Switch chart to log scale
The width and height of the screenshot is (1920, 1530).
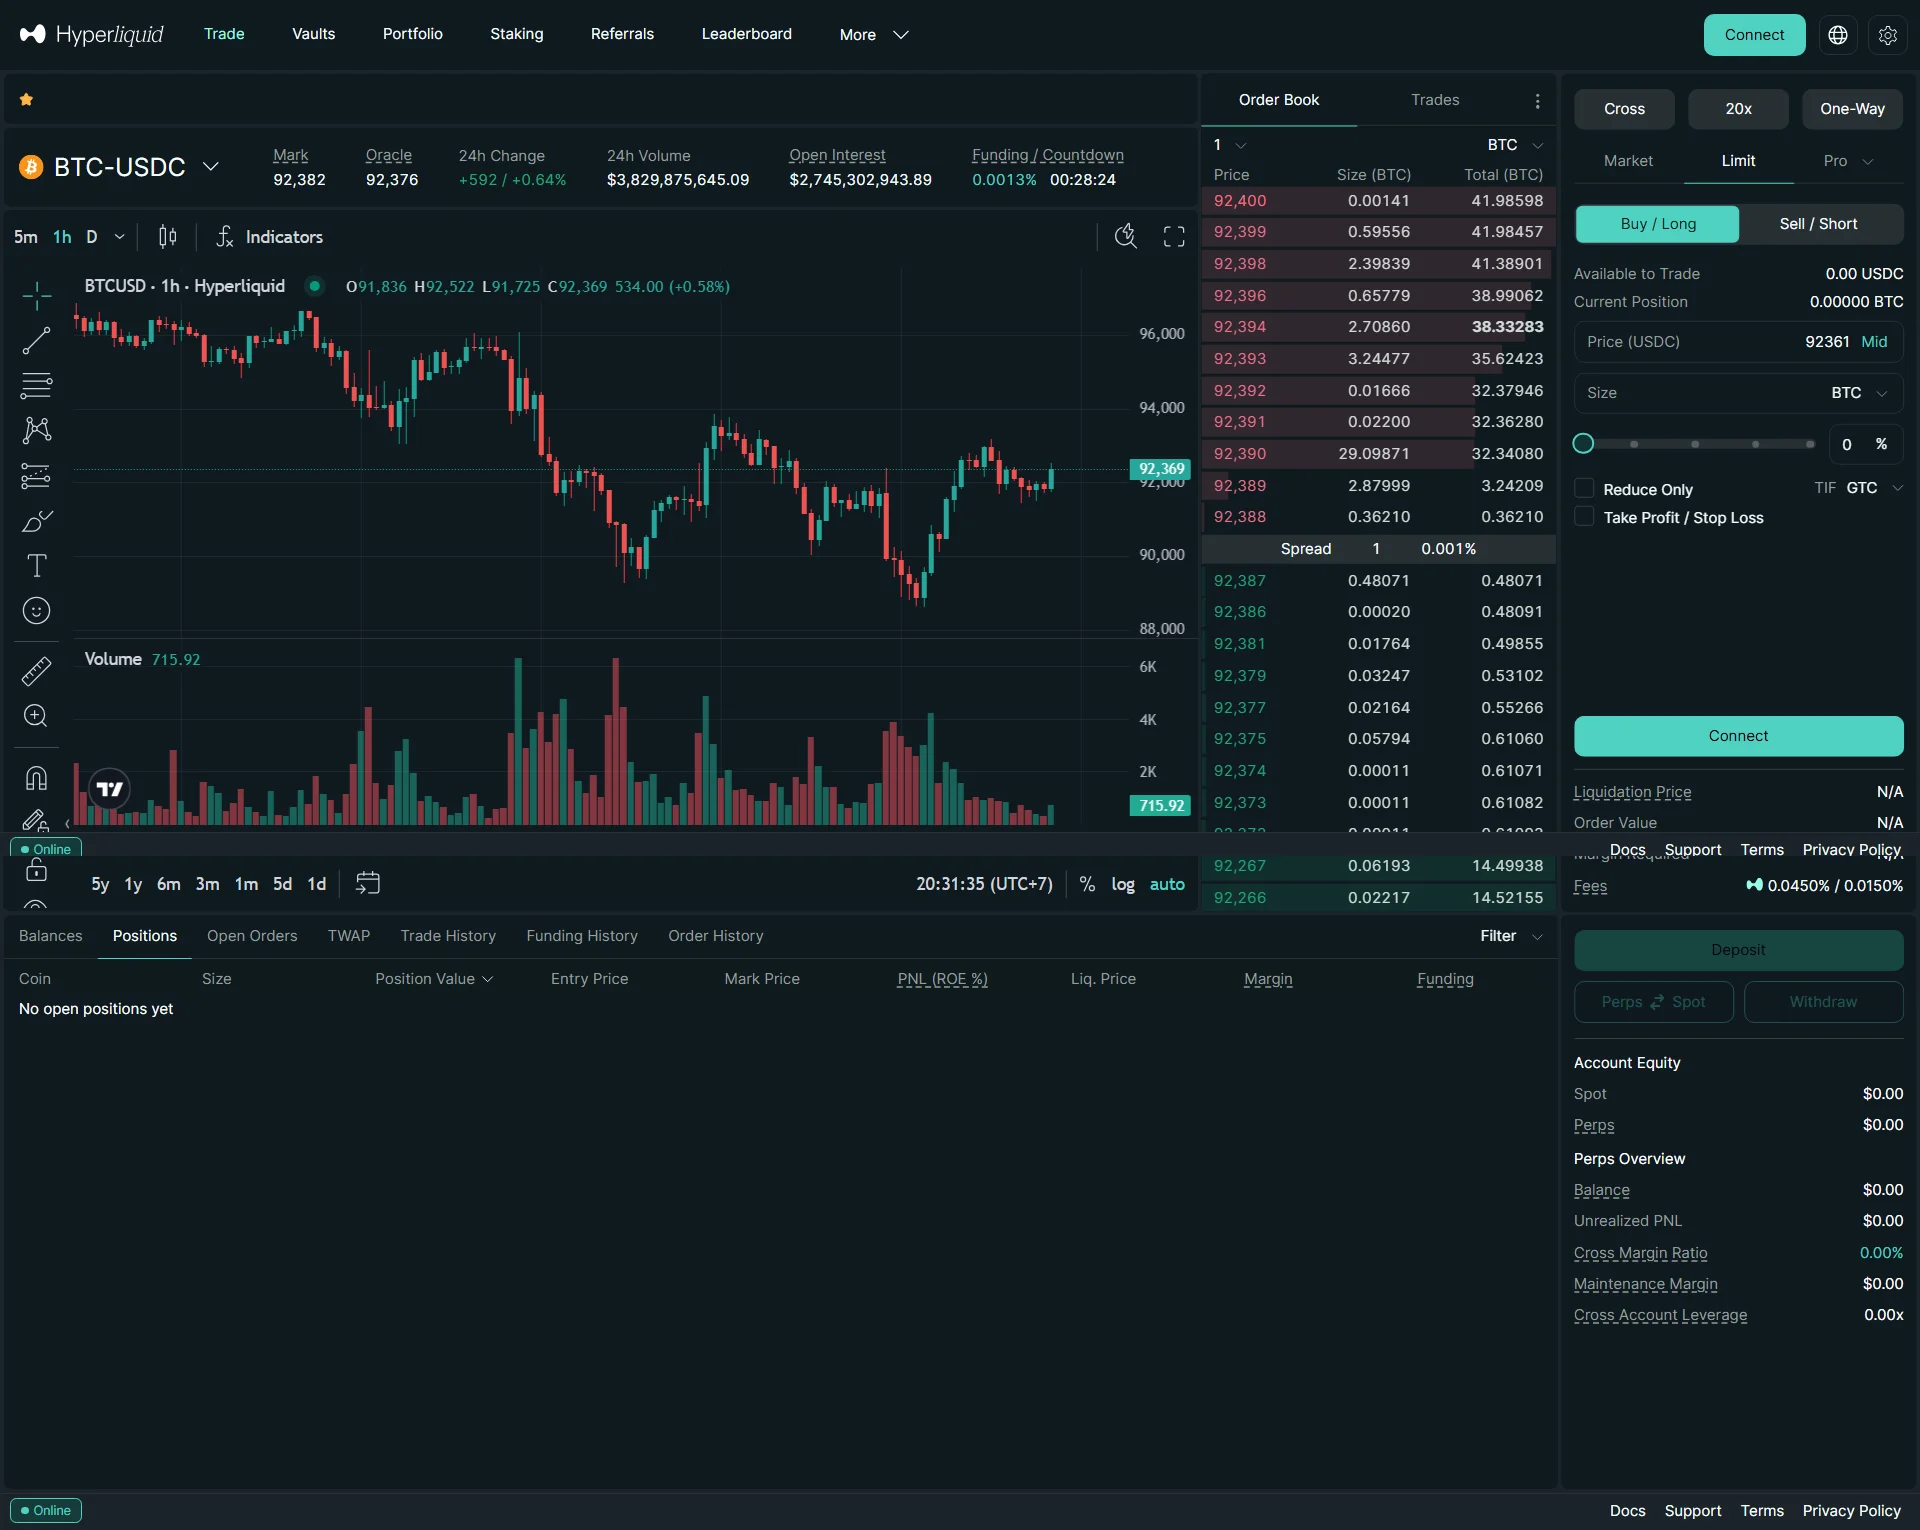[x=1123, y=884]
